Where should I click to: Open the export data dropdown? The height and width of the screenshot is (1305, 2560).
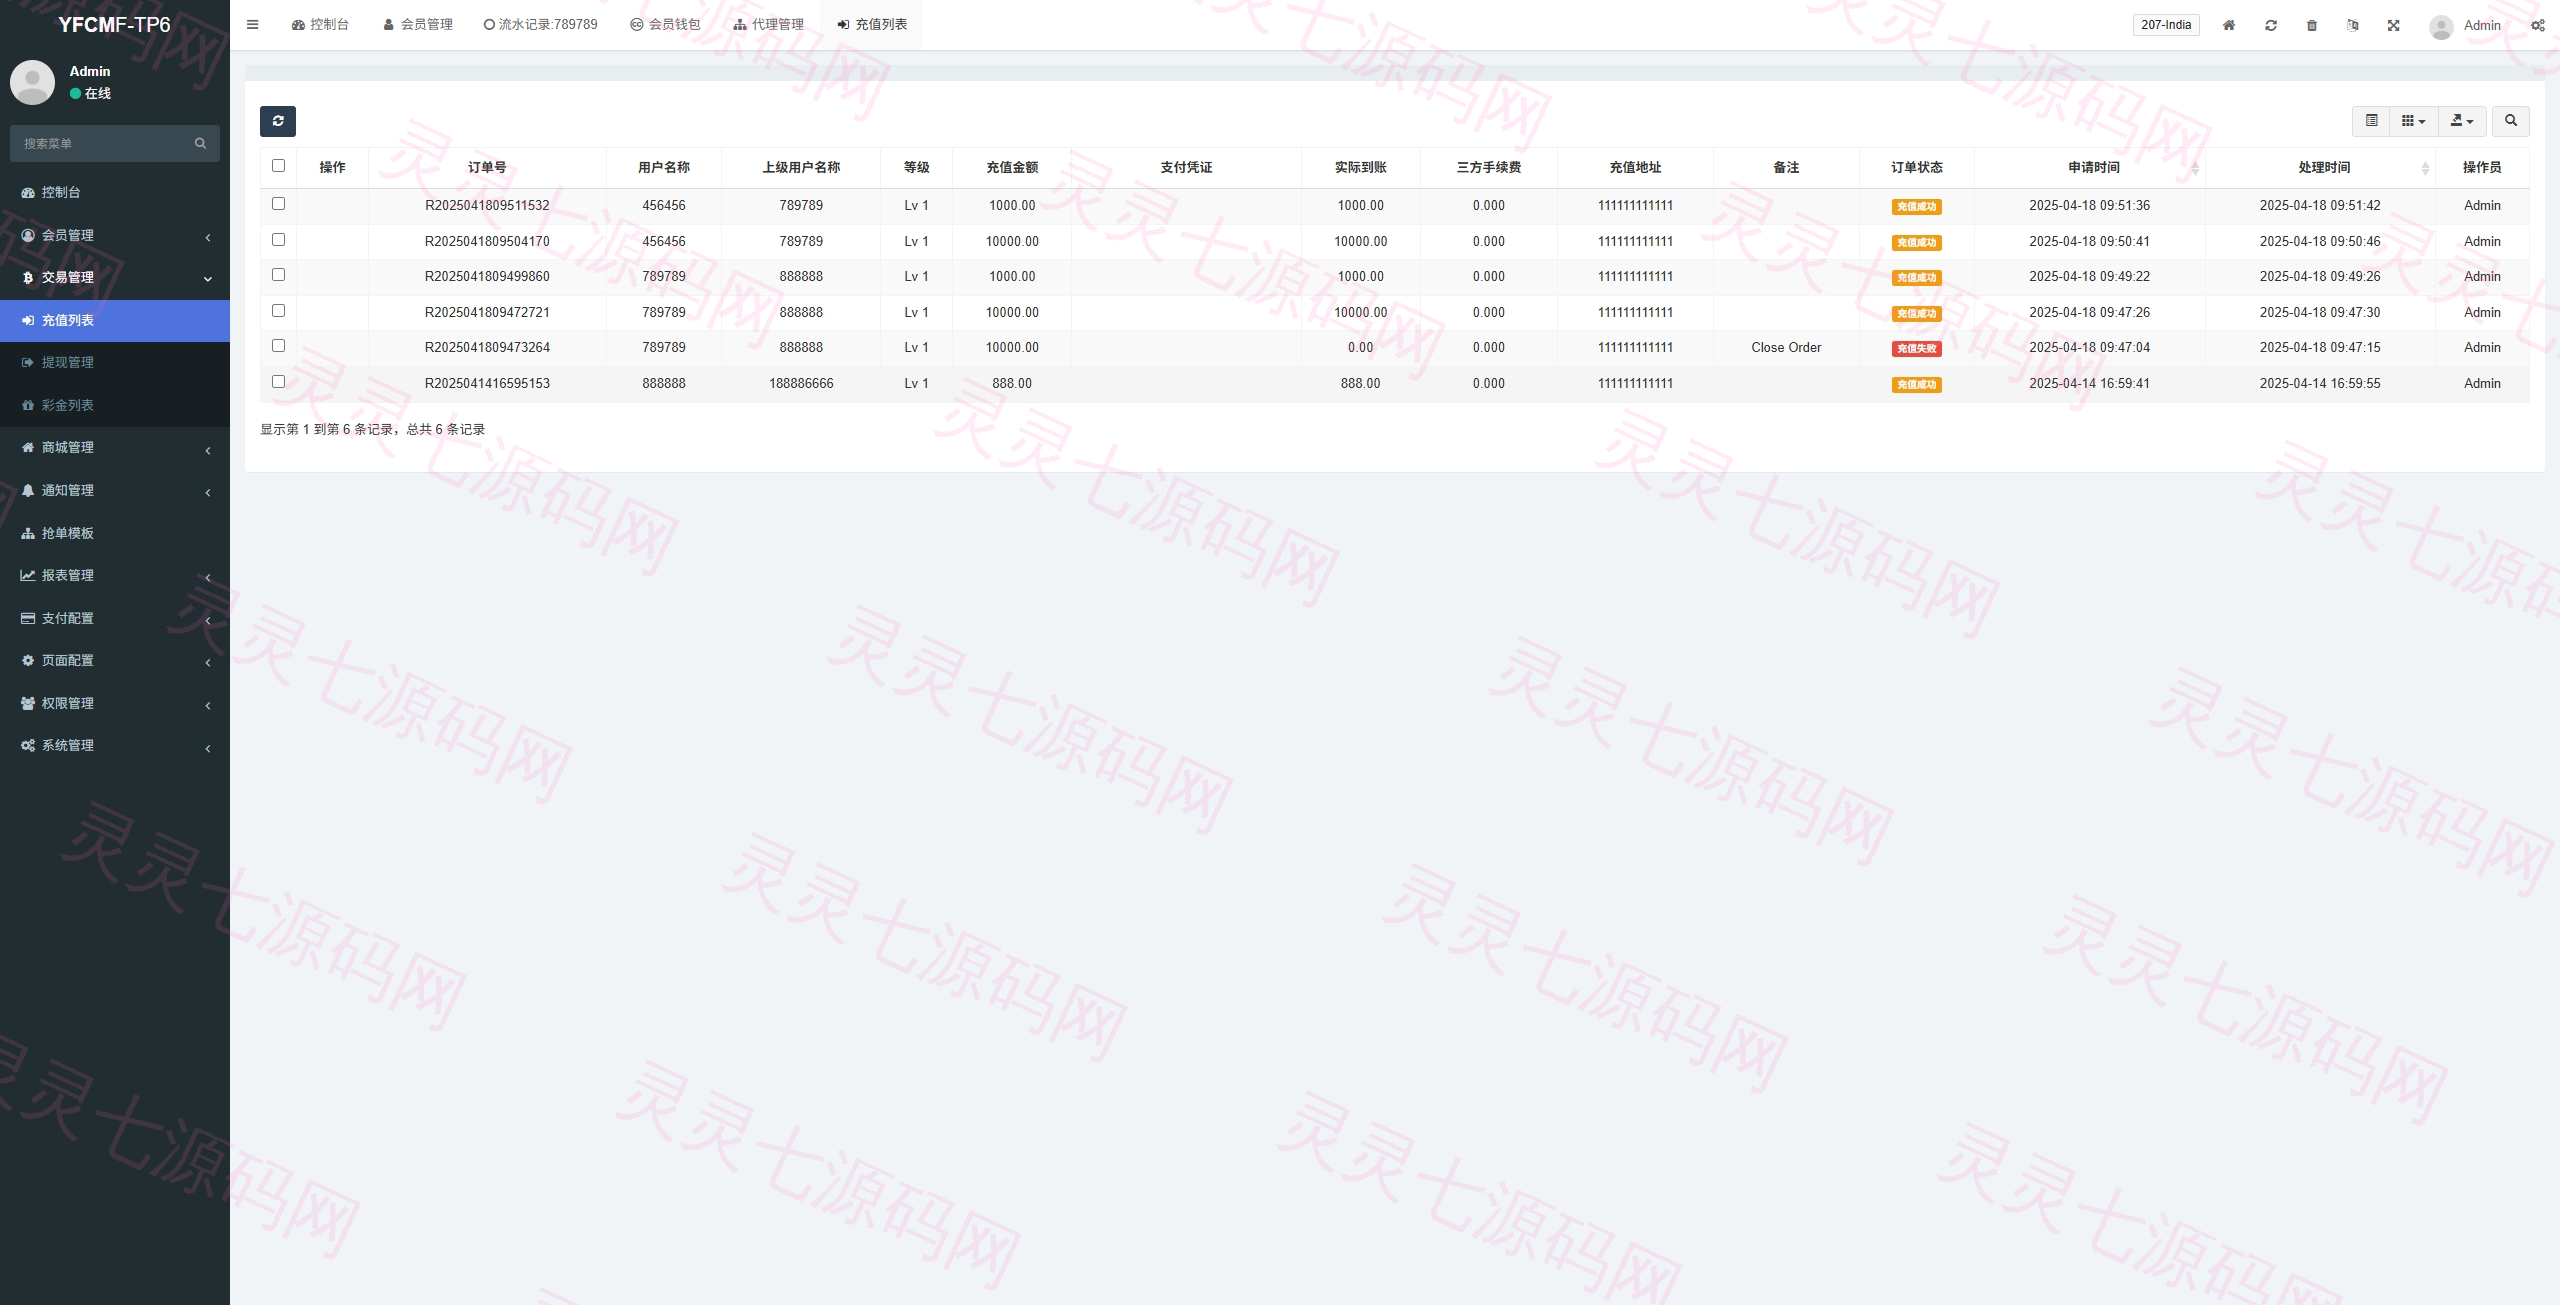(2462, 121)
